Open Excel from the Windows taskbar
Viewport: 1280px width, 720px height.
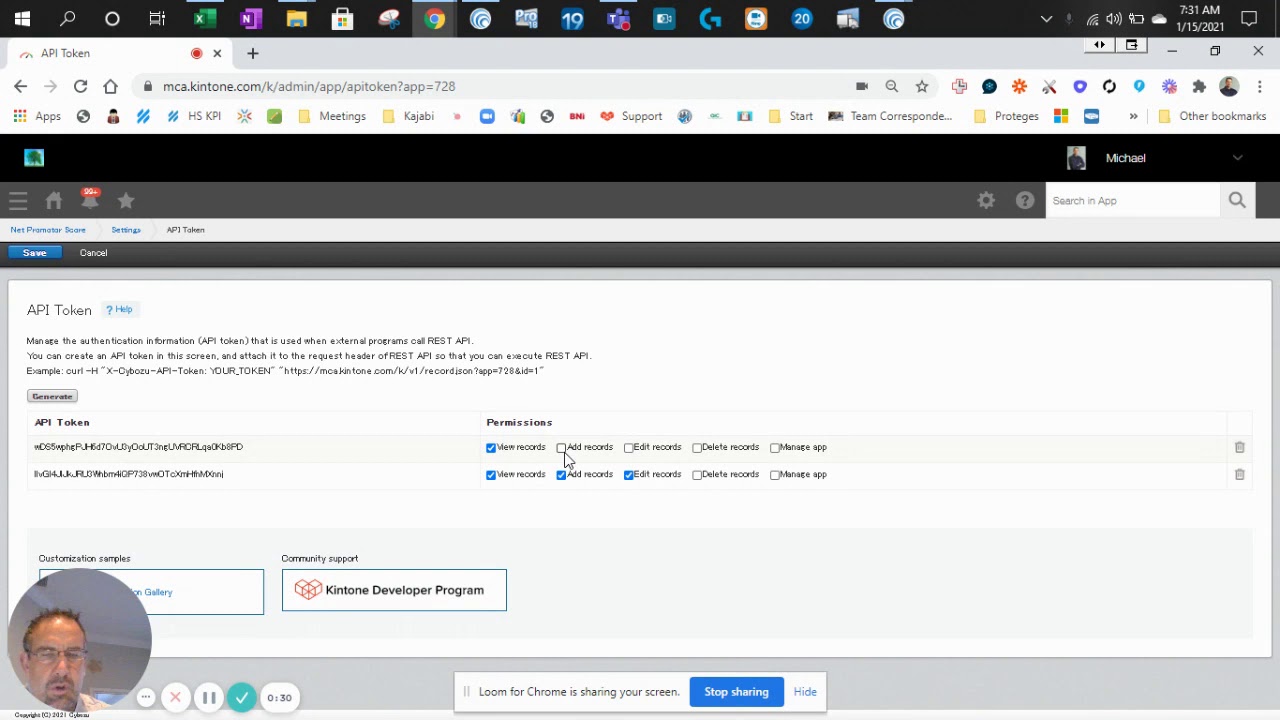(204, 19)
